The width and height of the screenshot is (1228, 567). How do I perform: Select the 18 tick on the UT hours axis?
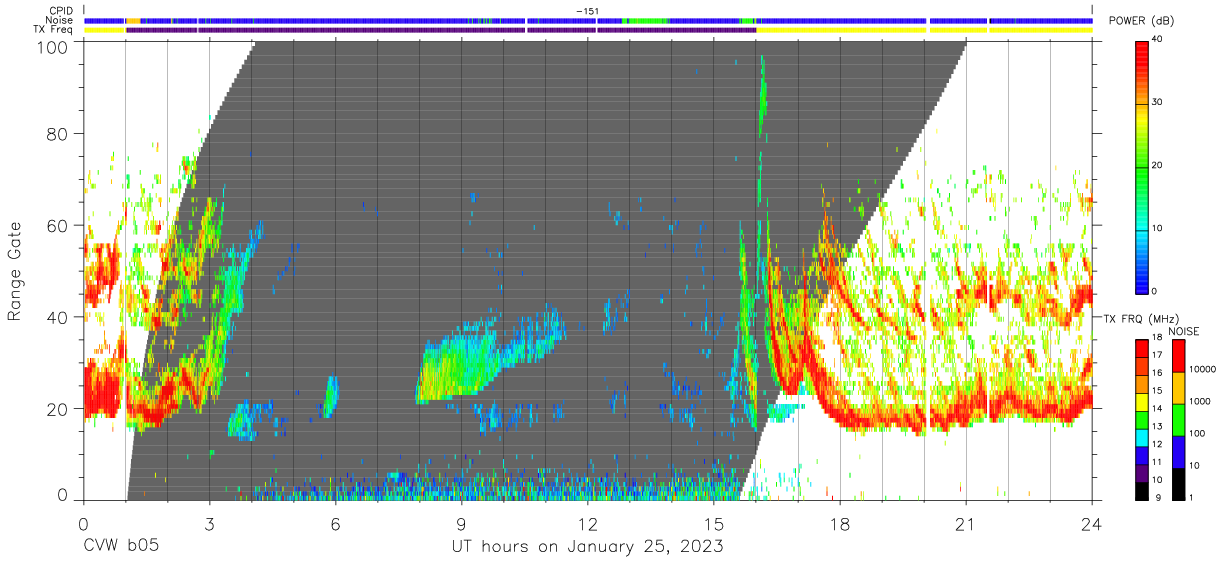(x=839, y=523)
